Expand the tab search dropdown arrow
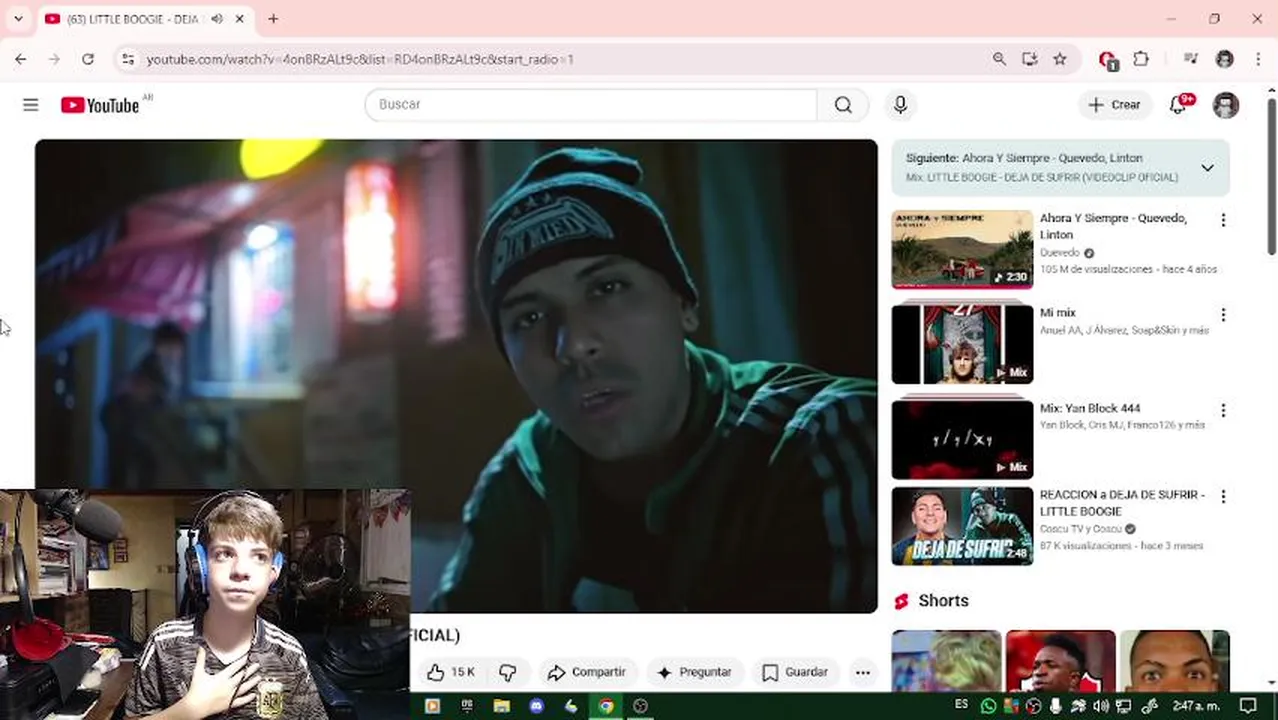Viewport: 1278px width, 720px height. click(18, 19)
